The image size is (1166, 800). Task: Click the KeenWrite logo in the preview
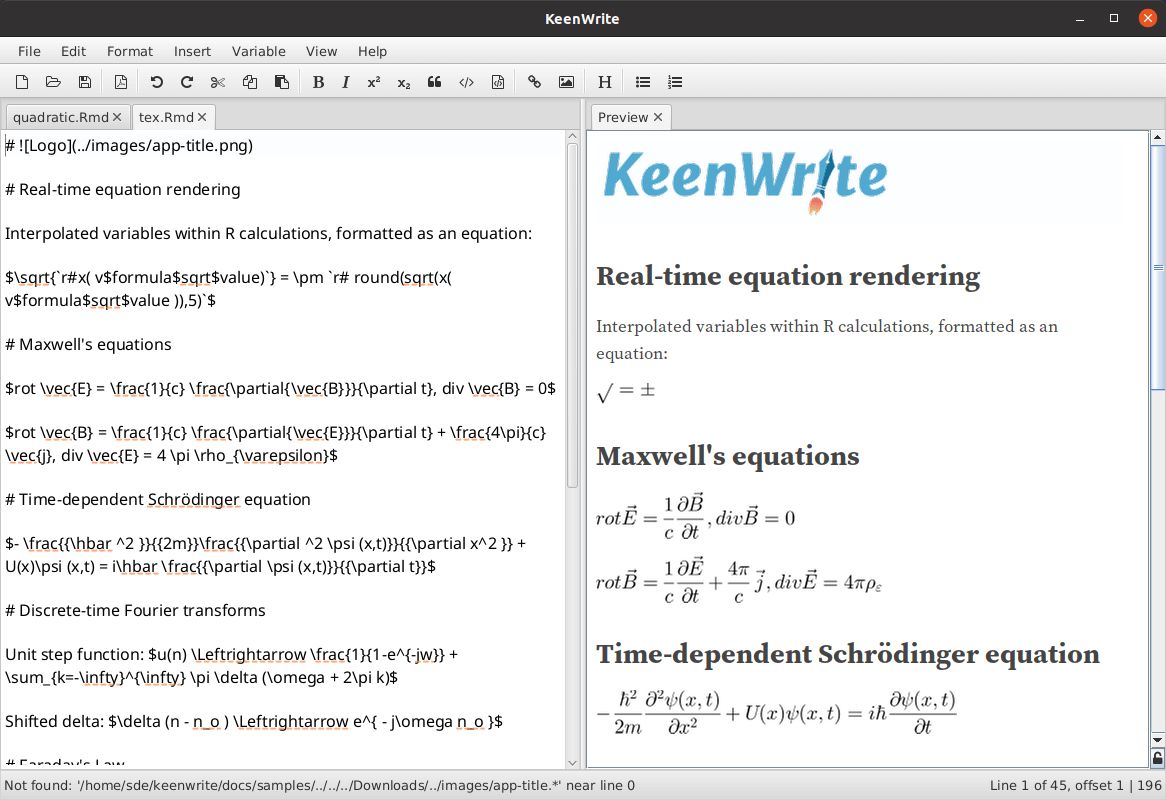(x=745, y=181)
